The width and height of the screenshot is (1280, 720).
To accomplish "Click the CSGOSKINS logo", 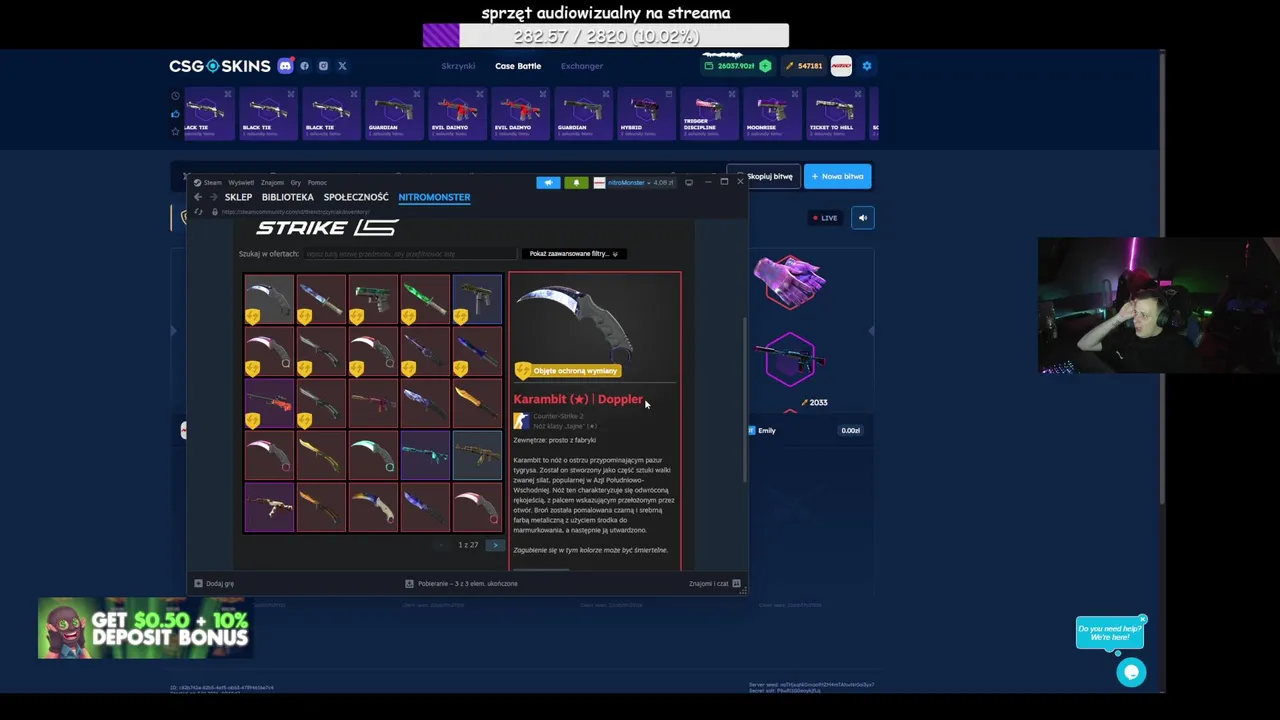I will click(x=219, y=66).
